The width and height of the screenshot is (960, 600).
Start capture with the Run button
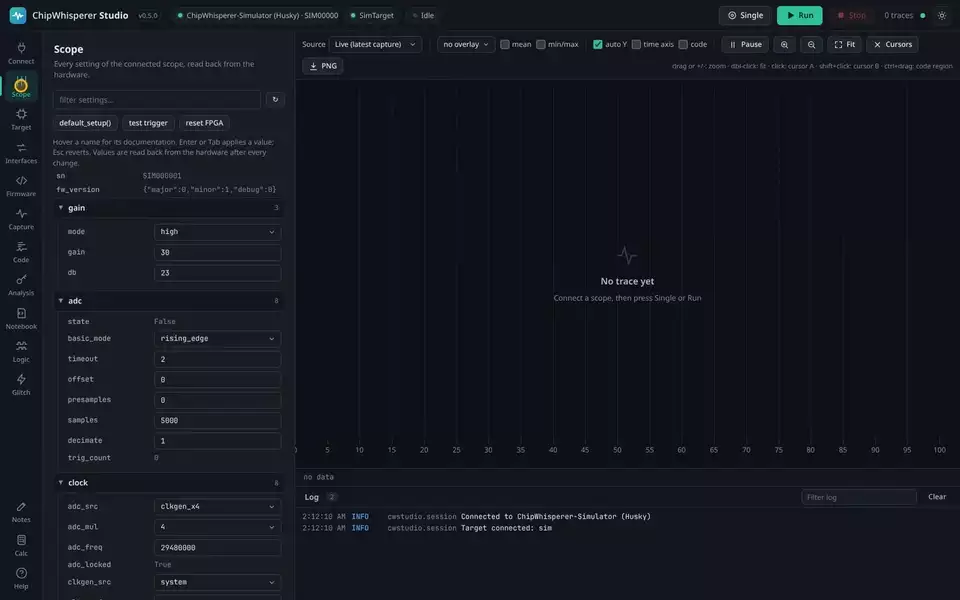coord(800,15)
